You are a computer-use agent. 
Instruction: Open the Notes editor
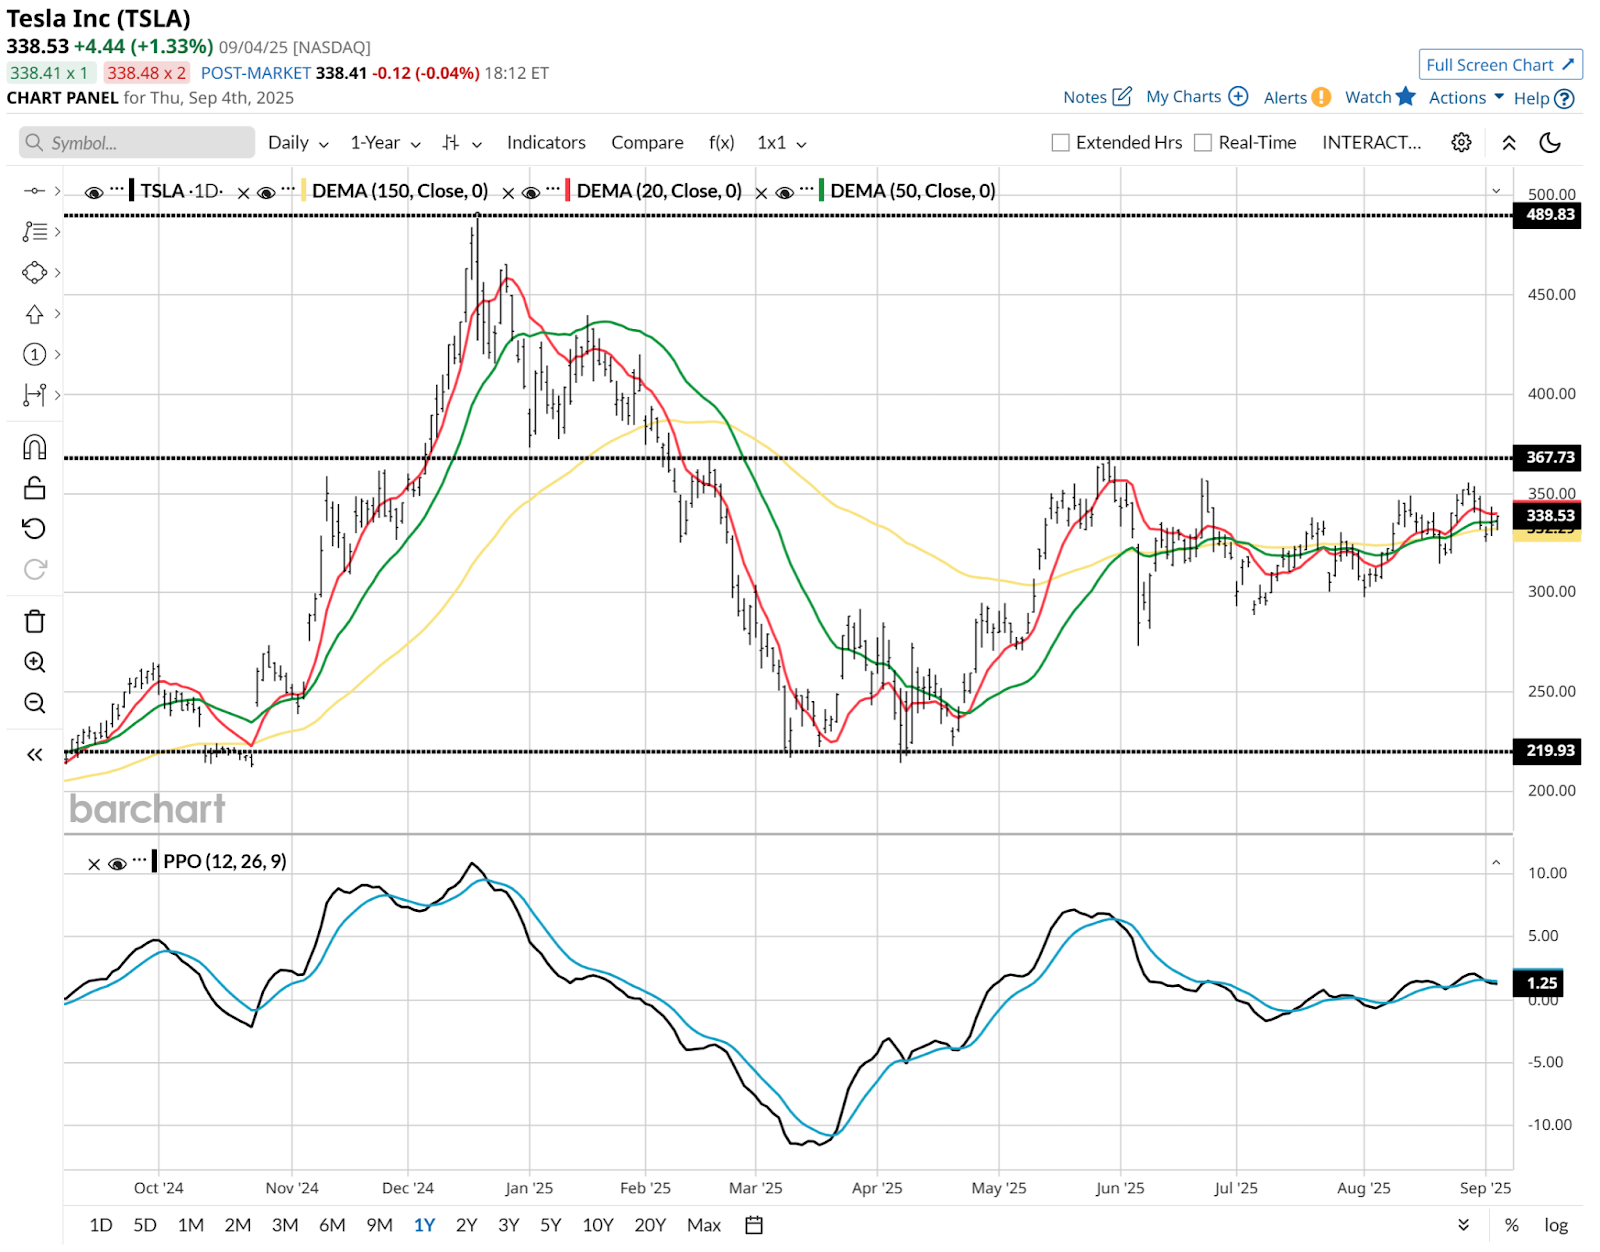coord(1097,97)
